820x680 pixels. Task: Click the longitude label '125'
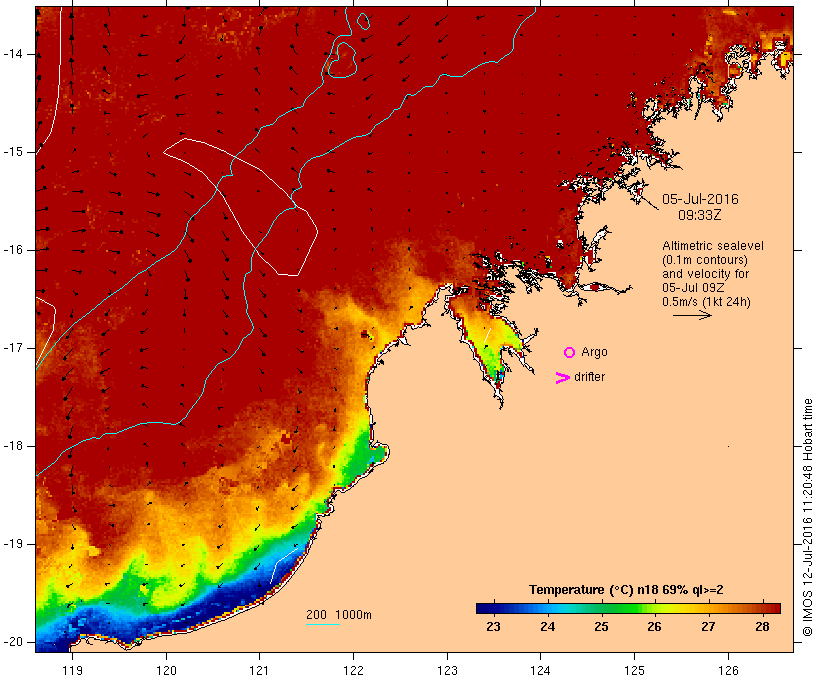click(634, 671)
